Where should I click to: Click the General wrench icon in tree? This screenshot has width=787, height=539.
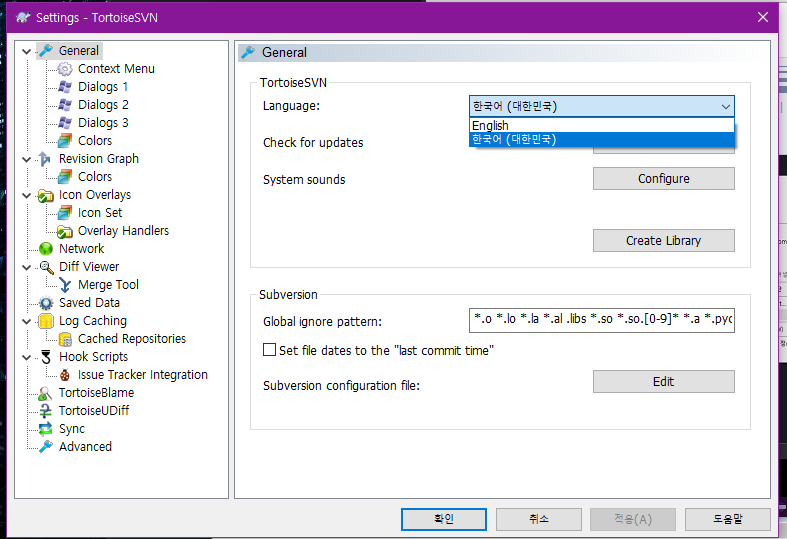[x=46, y=51]
